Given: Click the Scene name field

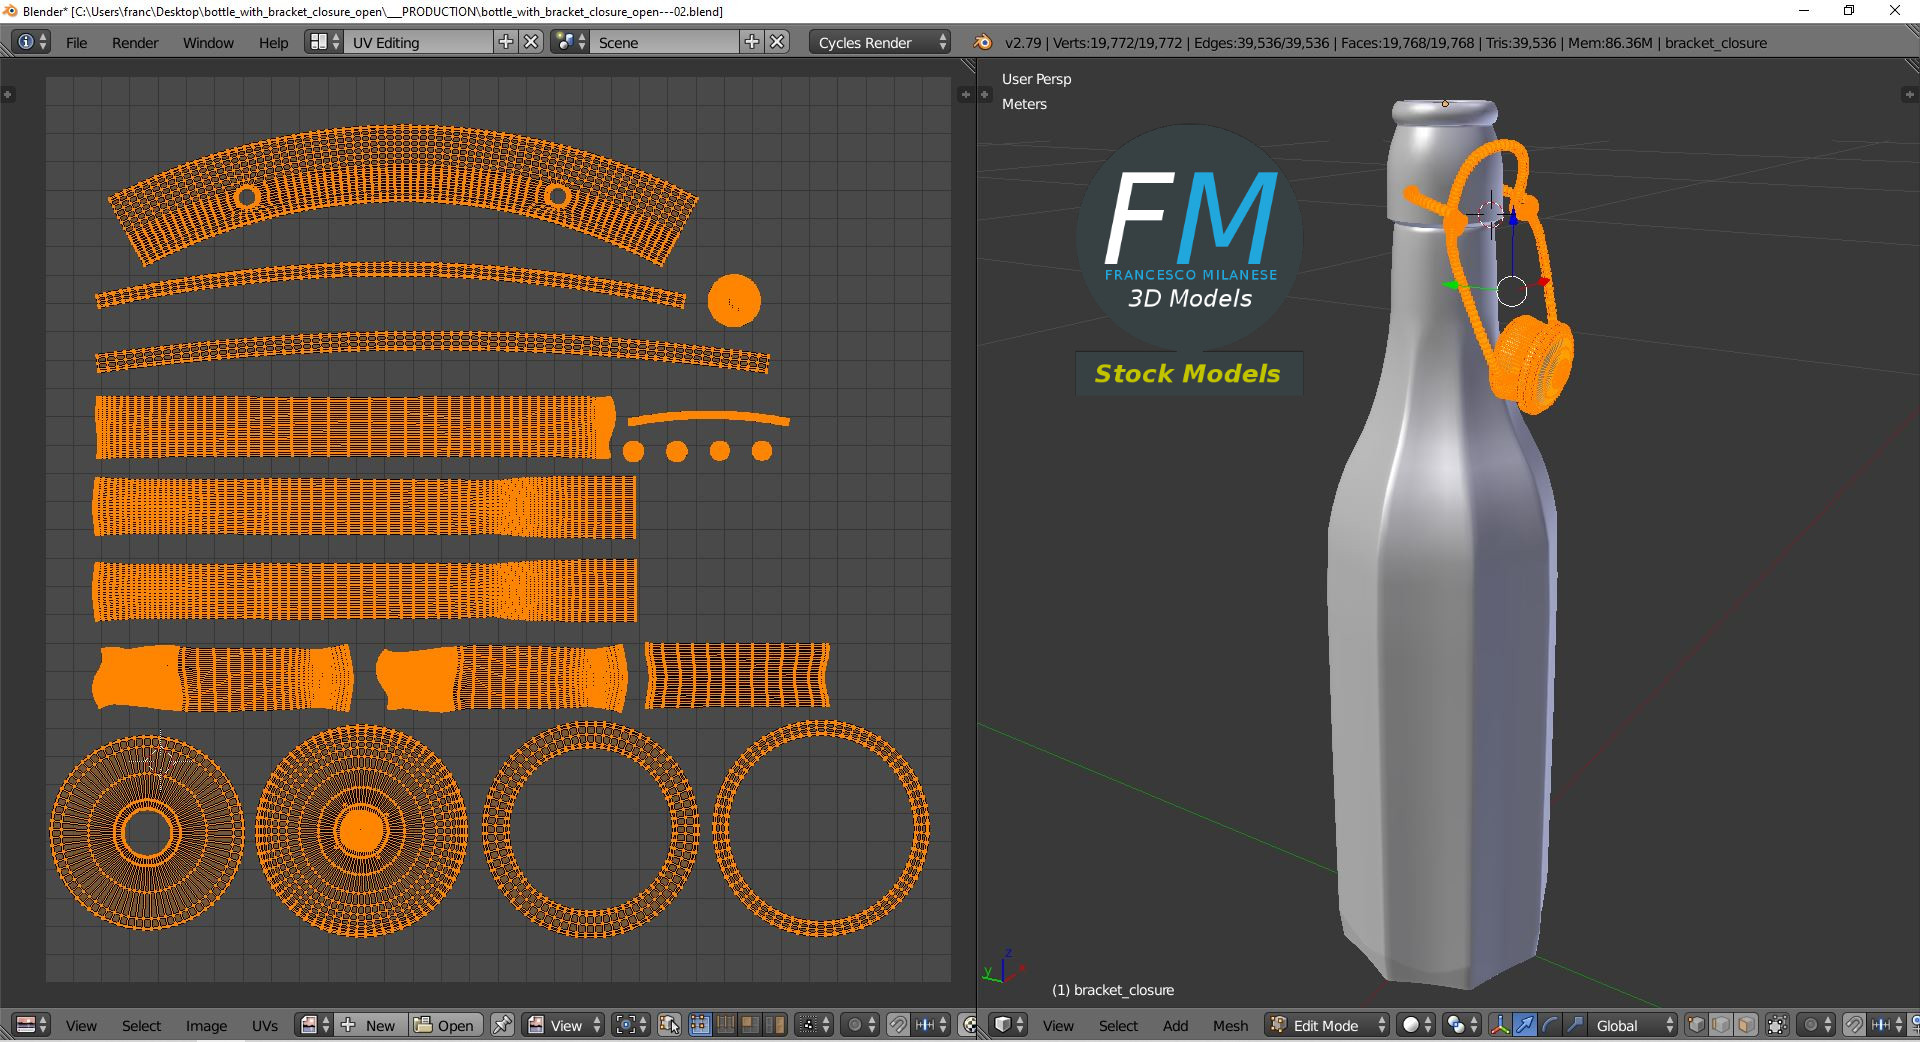Looking at the screenshot, I should pos(665,42).
